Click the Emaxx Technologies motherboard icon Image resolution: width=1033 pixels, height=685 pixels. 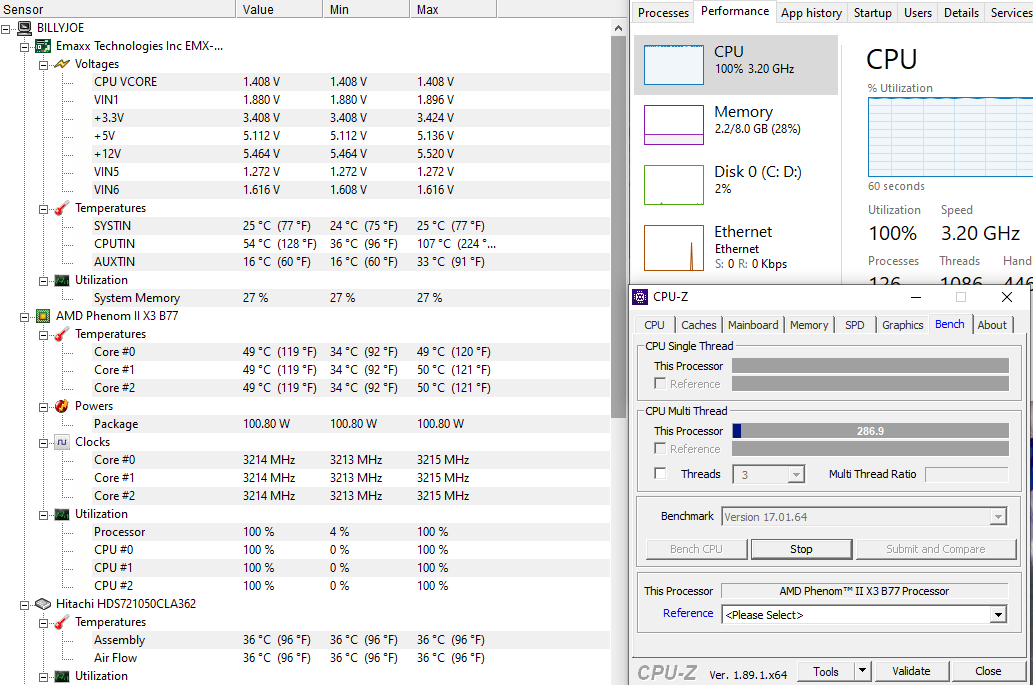point(43,46)
